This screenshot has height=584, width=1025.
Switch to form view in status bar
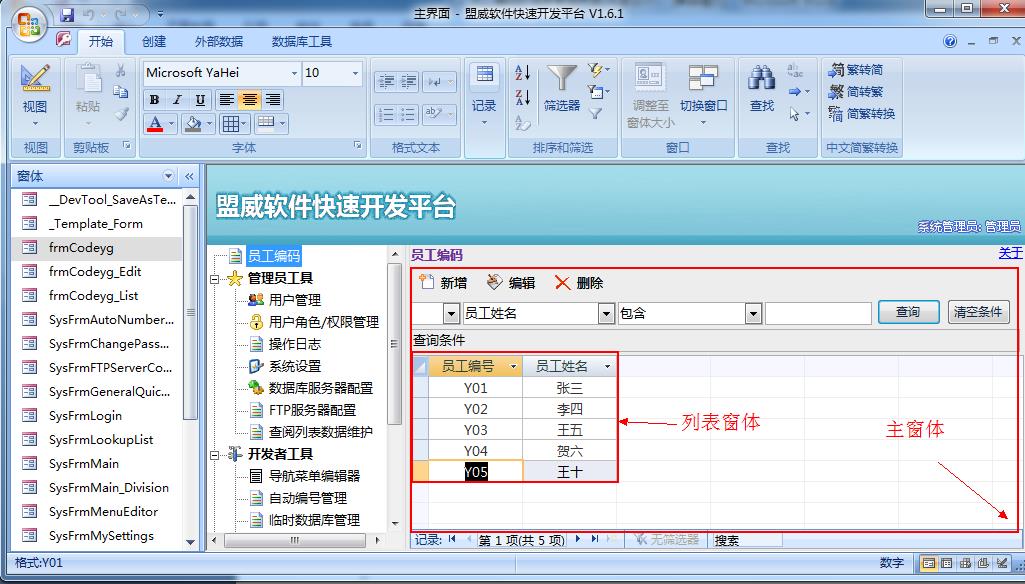click(x=928, y=563)
